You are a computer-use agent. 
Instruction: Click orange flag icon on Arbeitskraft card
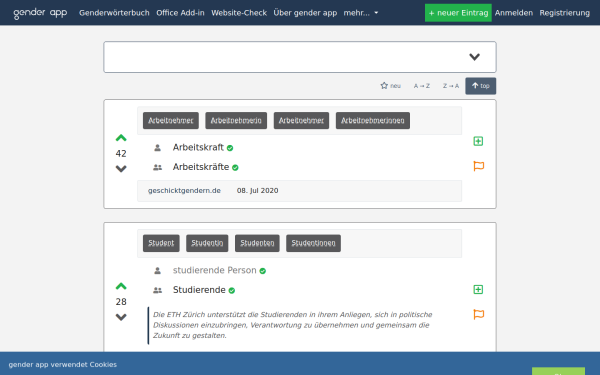pos(478,166)
